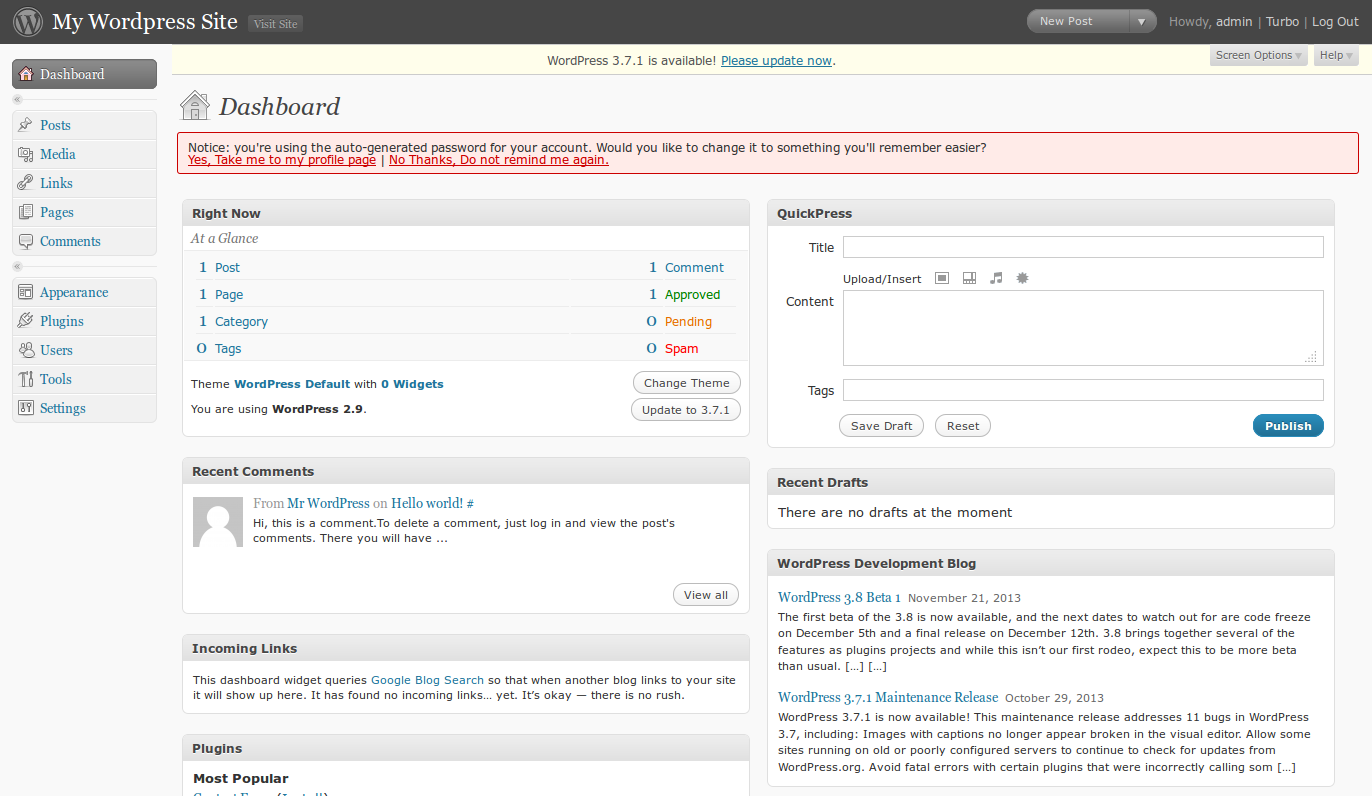The width and height of the screenshot is (1372, 796).
Task: Open the Screen Options panel
Action: (x=1258, y=56)
